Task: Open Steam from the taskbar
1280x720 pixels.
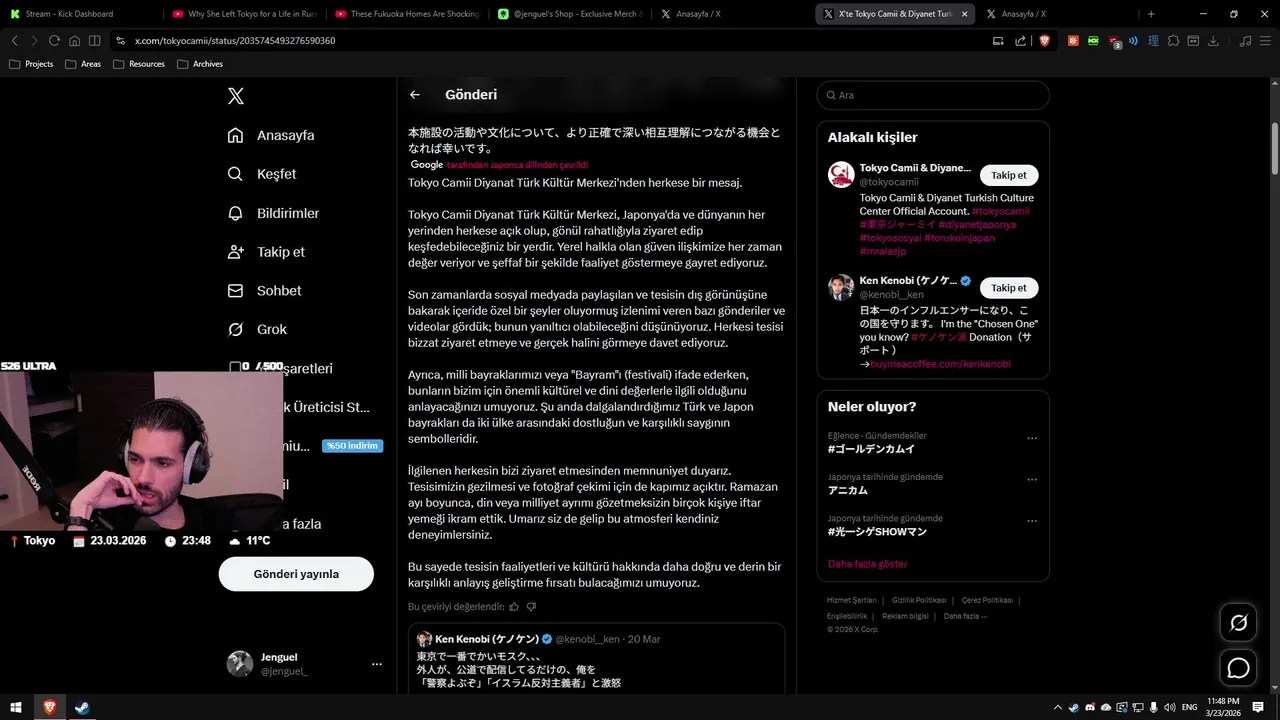Action: [x=82, y=707]
